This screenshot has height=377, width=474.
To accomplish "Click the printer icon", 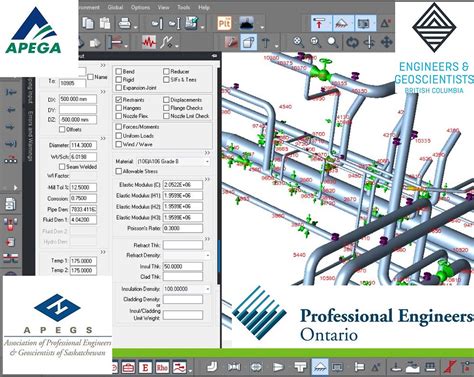I will click(x=125, y=23).
